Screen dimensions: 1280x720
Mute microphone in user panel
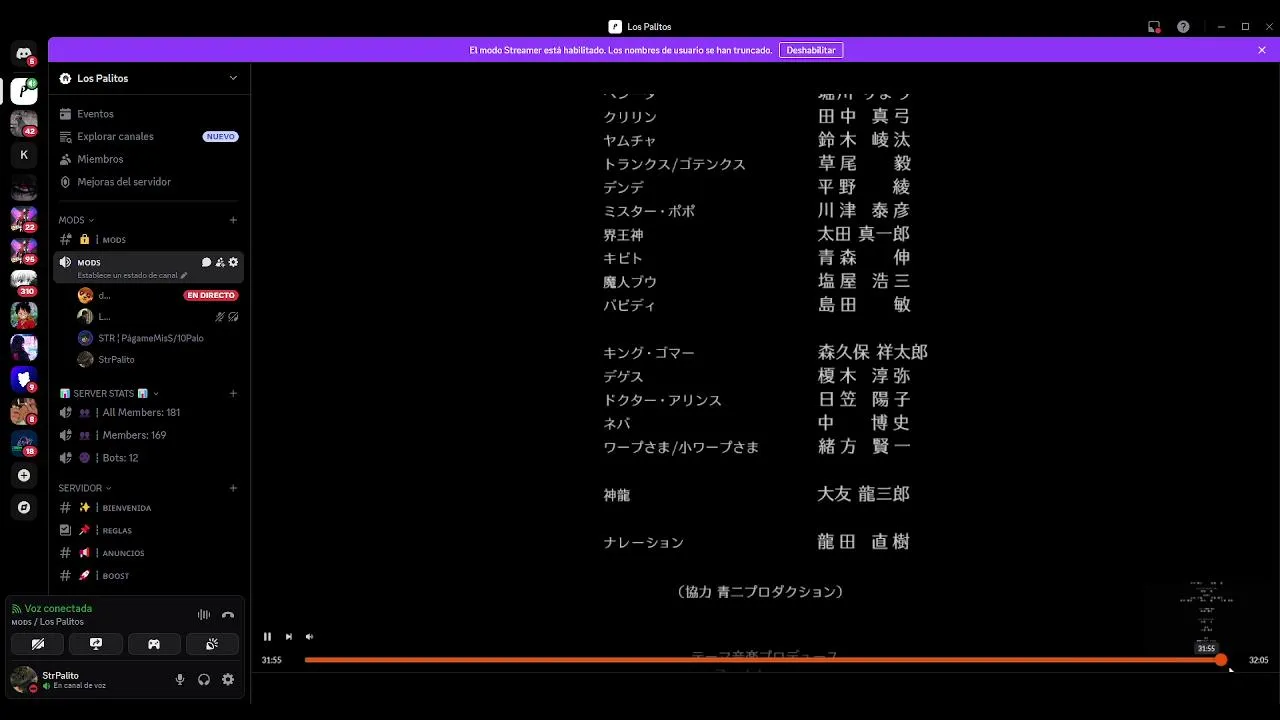(x=180, y=680)
